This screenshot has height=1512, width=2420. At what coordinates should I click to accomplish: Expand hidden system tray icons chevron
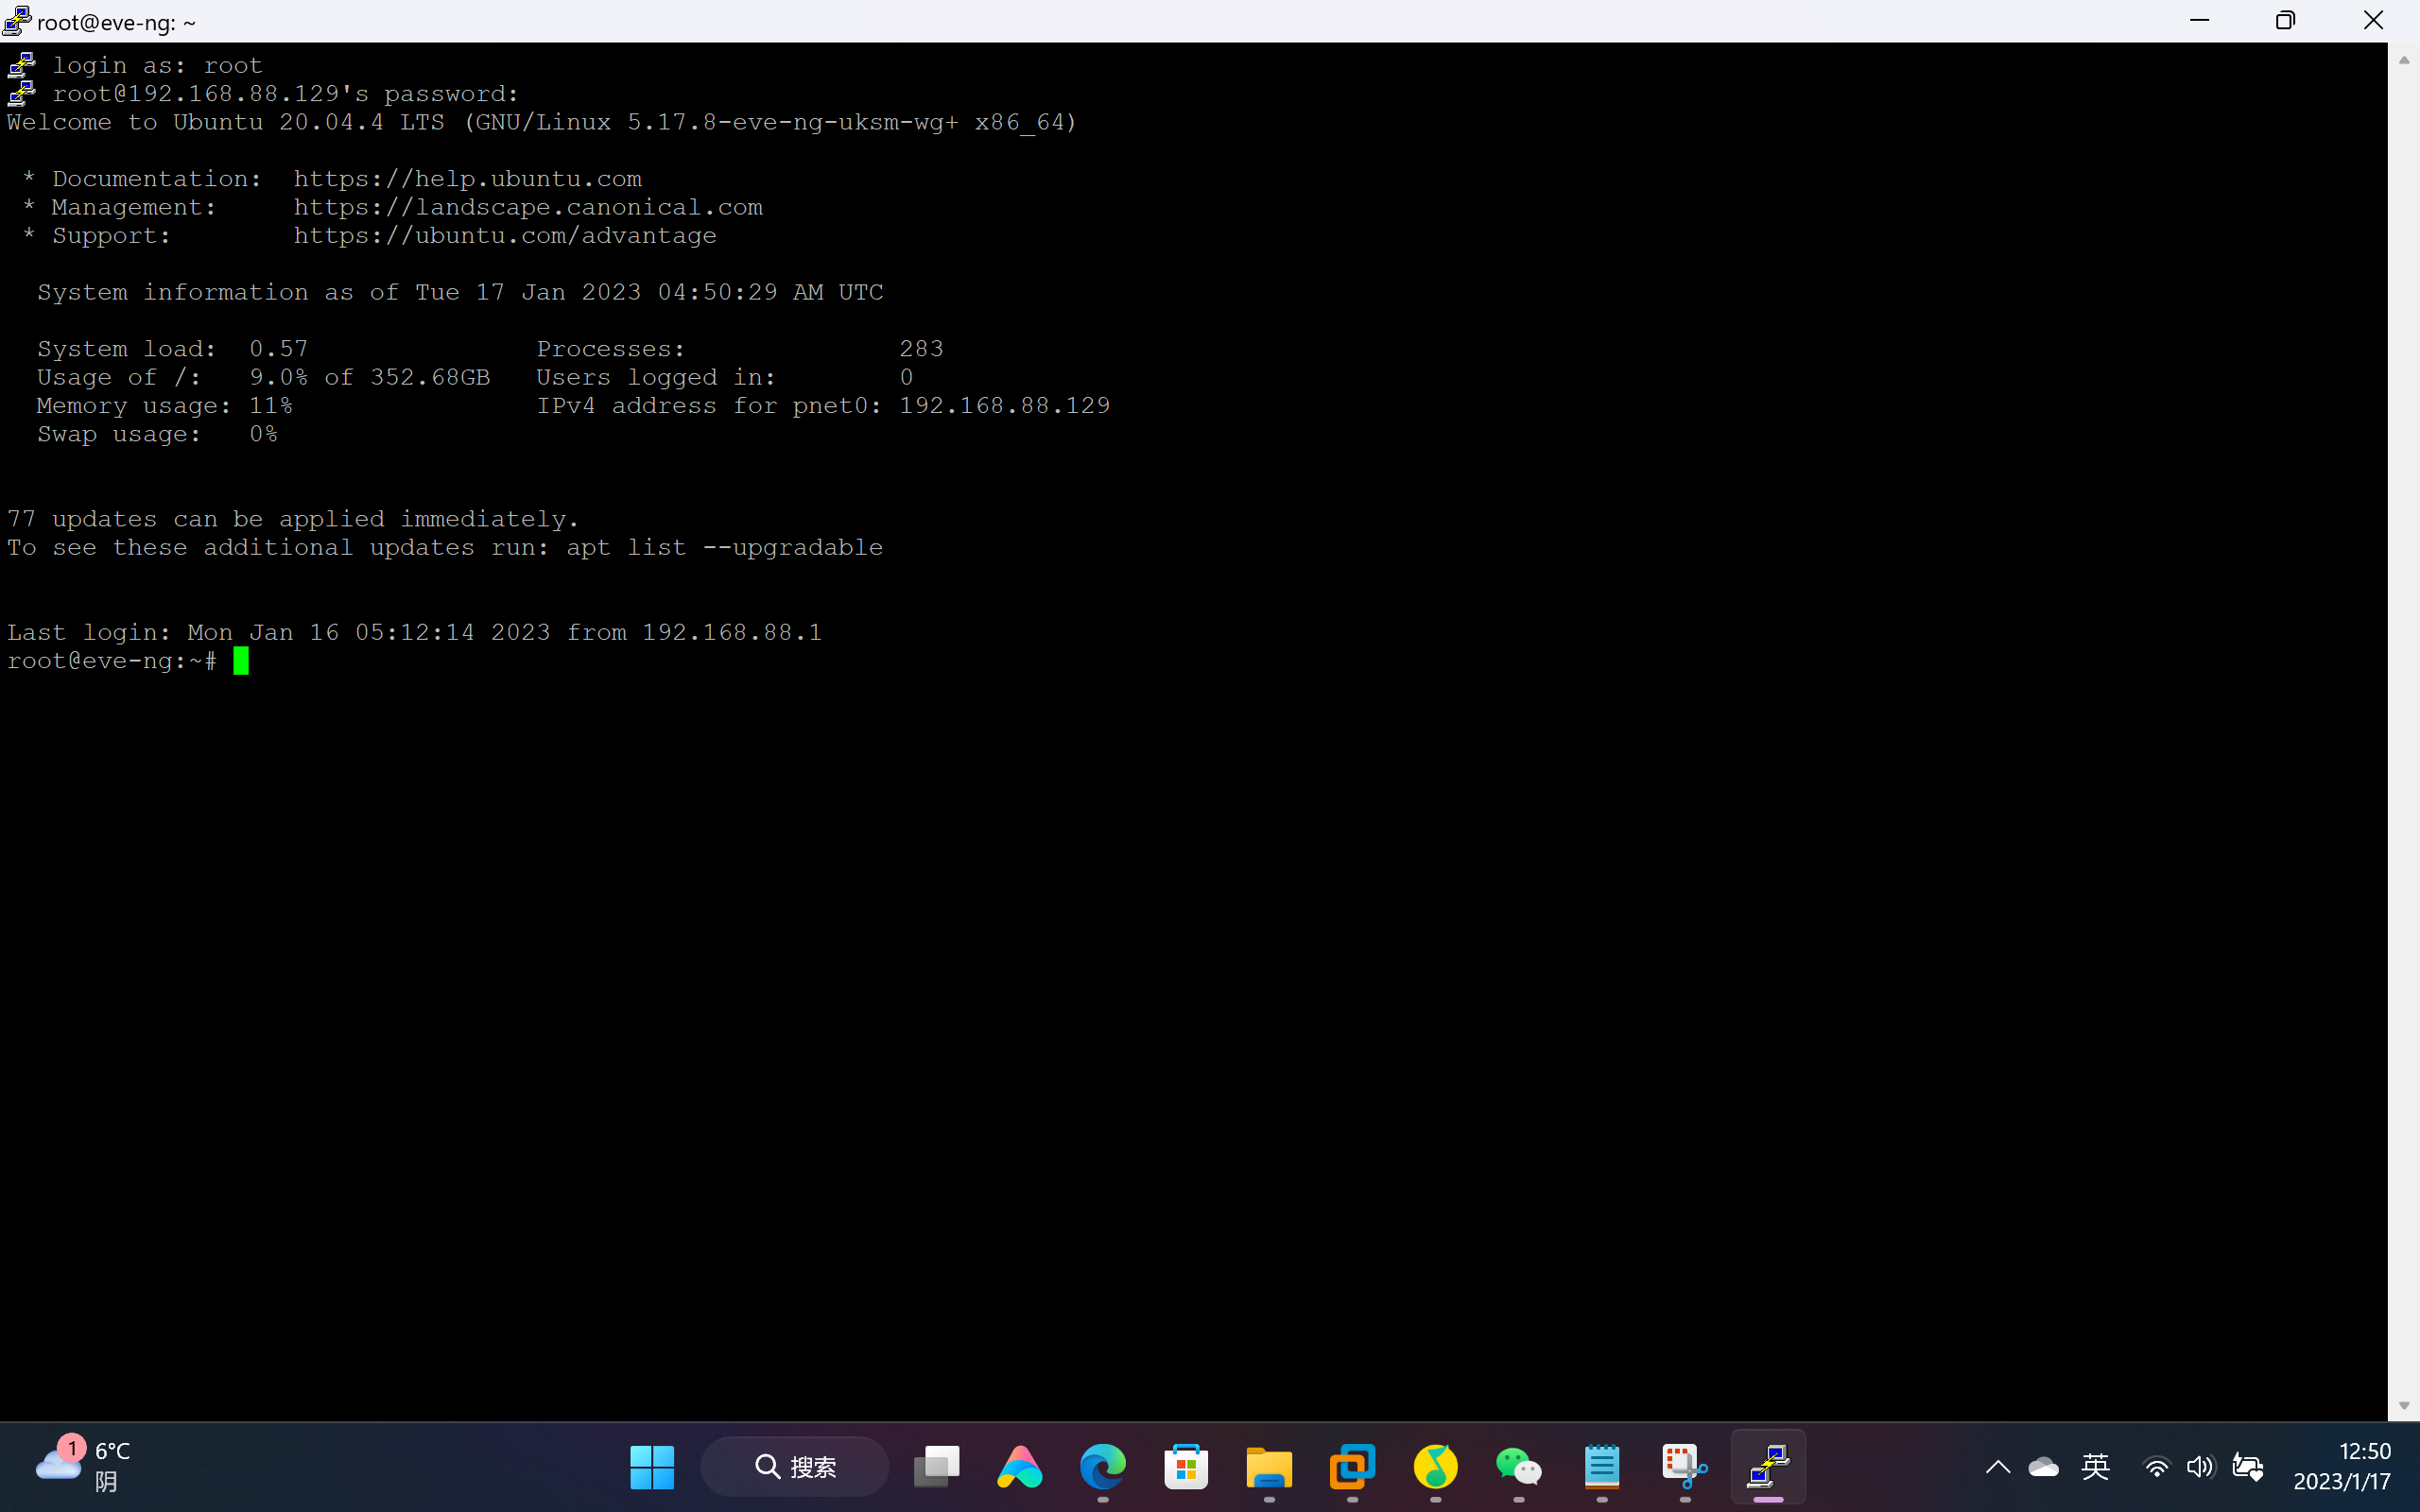pos(1997,1467)
